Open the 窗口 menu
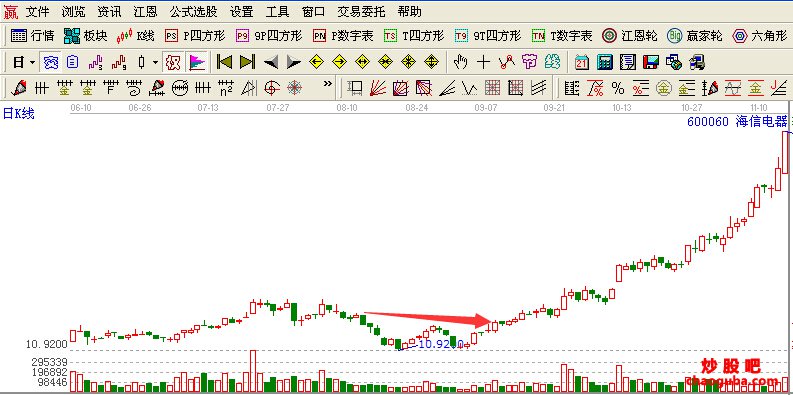The image size is (793, 395). click(314, 11)
